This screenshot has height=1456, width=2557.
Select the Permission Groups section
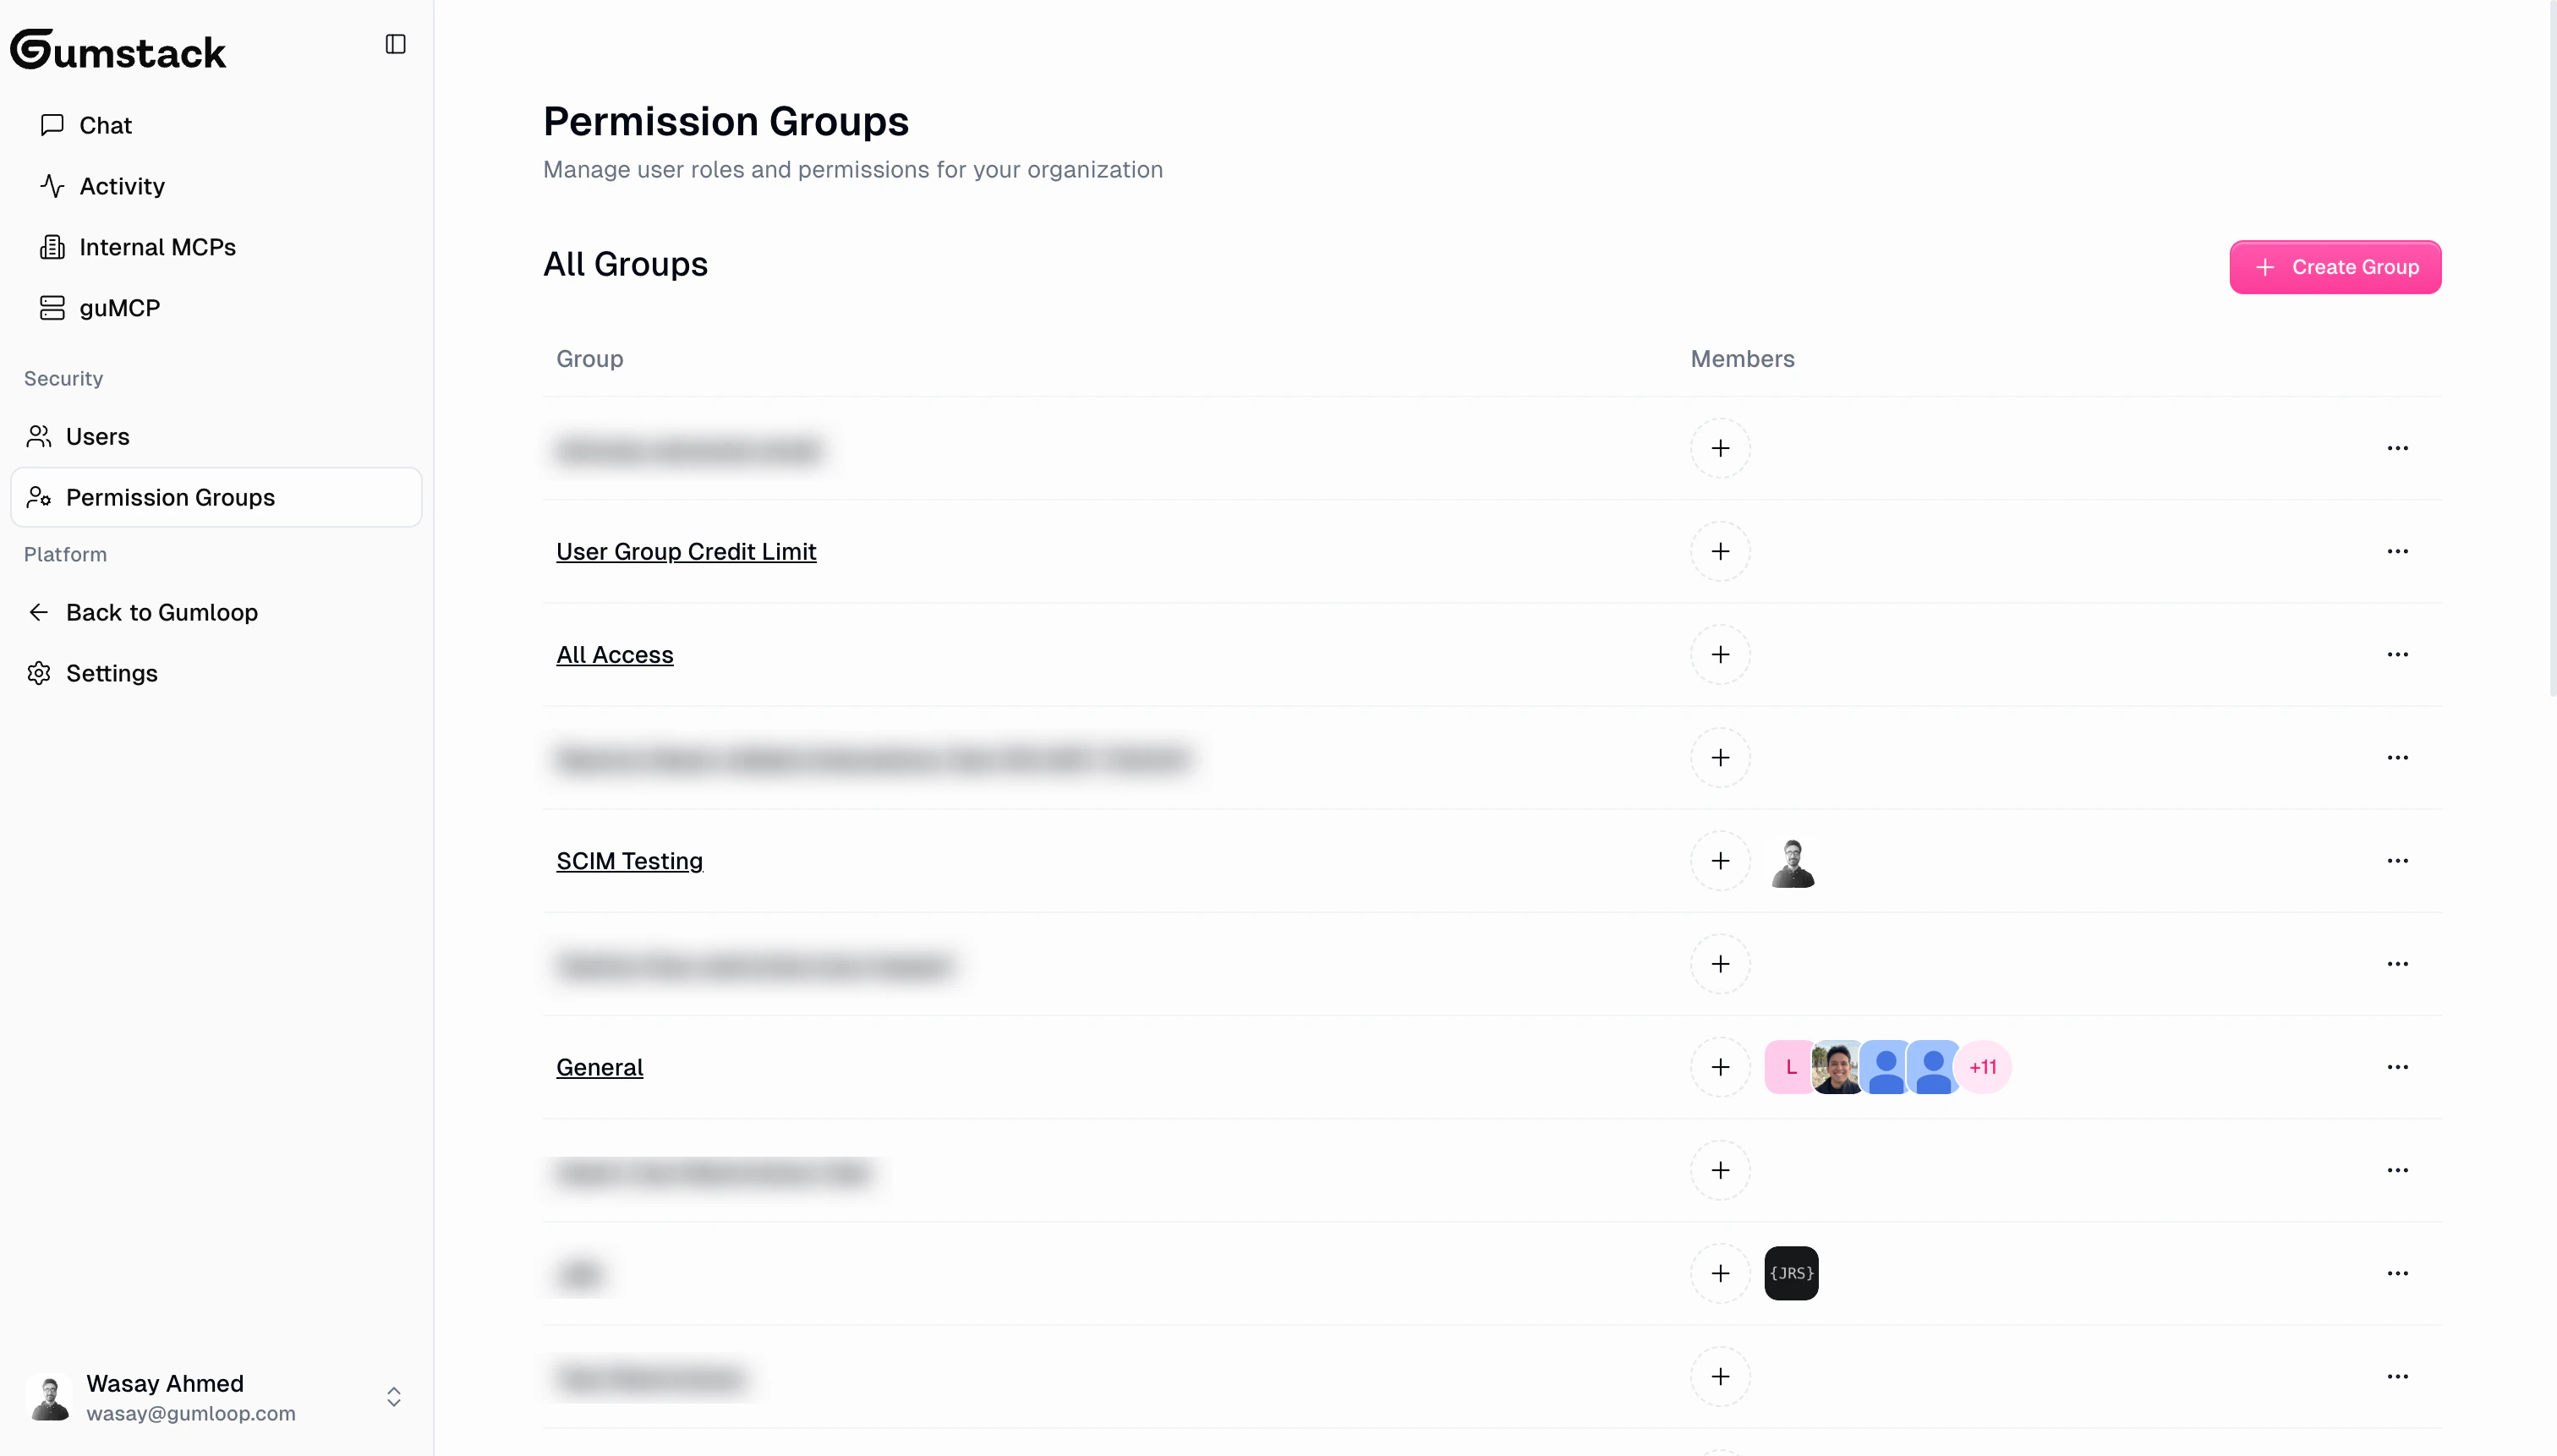170,497
